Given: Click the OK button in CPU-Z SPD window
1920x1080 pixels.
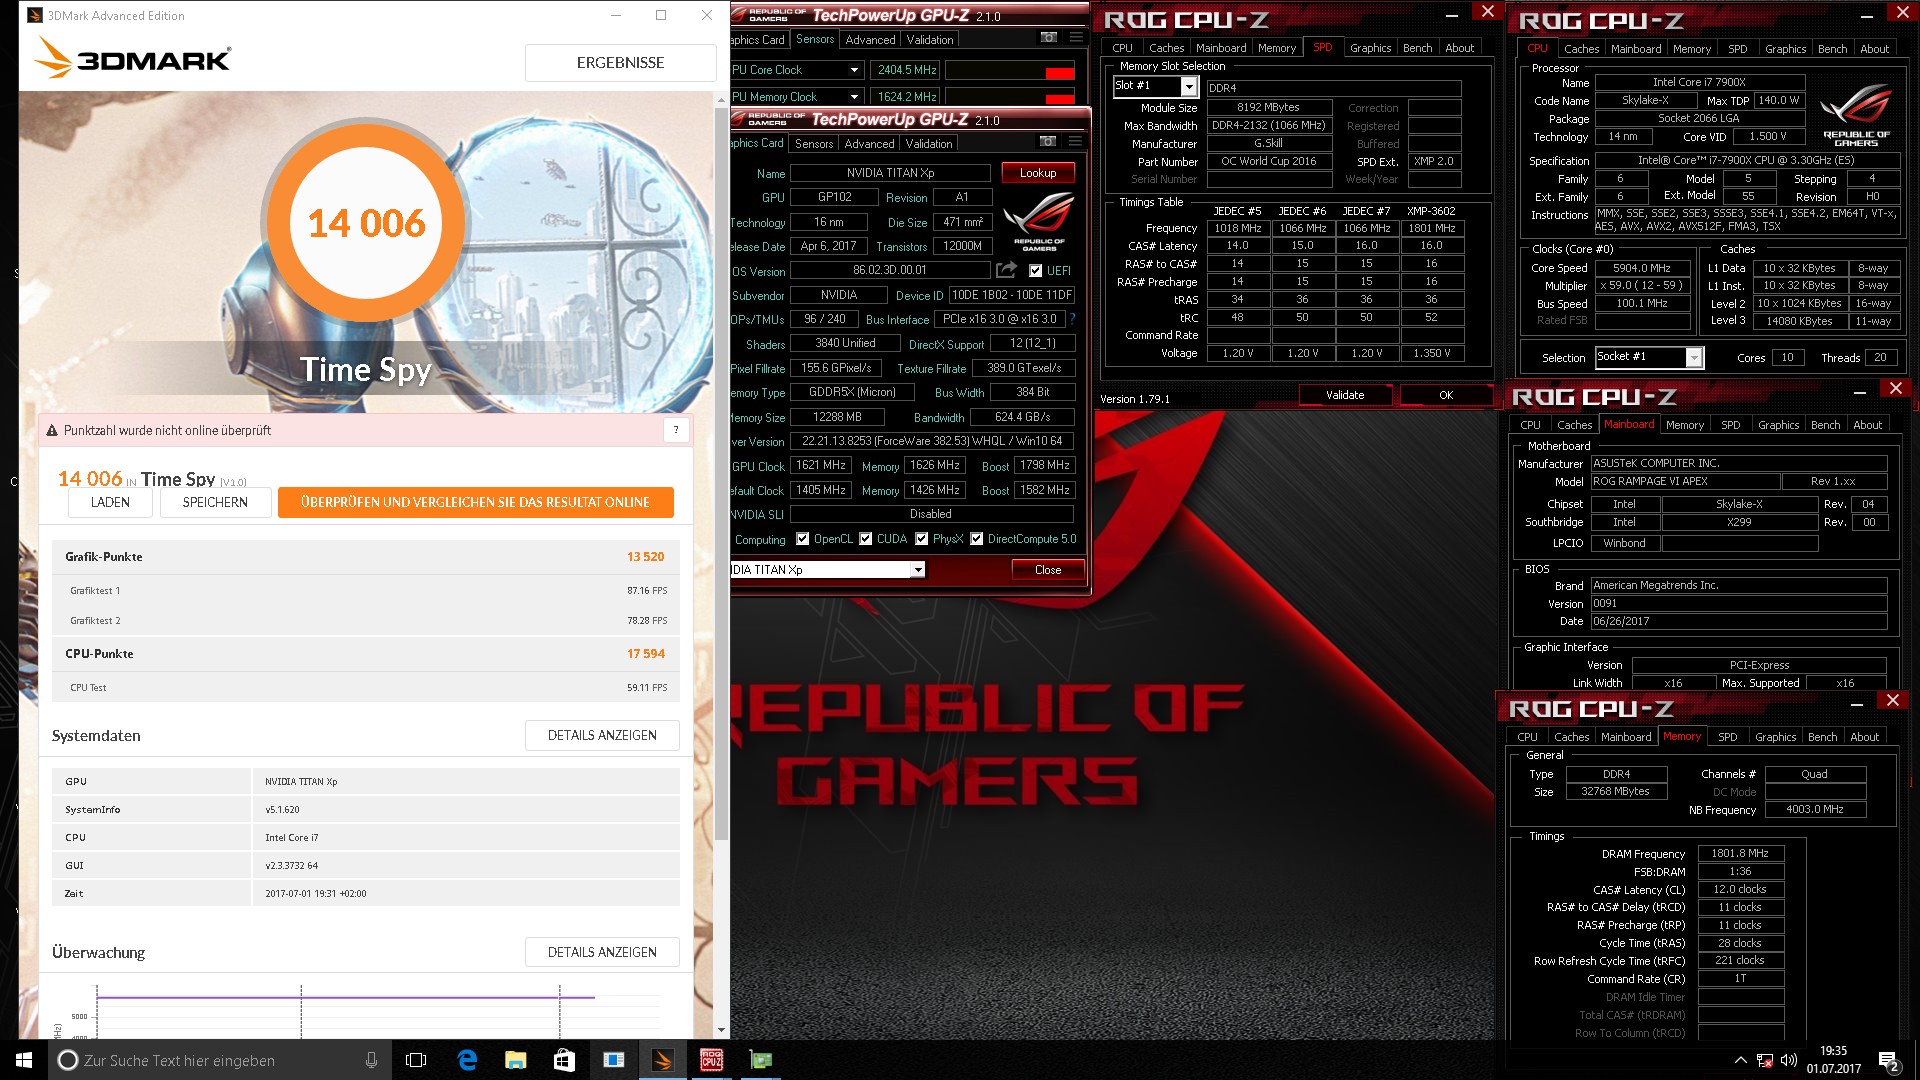Looking at the screenshot, I should coord(1446,395).
